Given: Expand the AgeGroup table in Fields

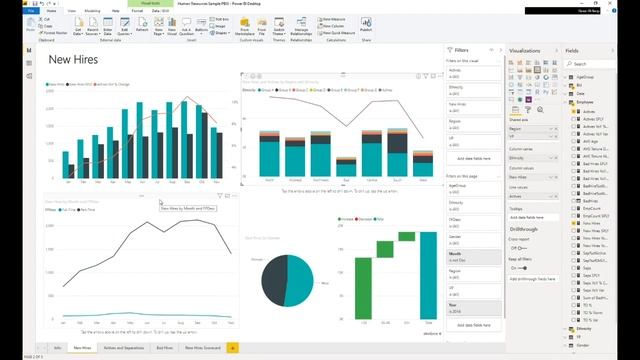Looking at the screenshot, I should coord(566,77).
